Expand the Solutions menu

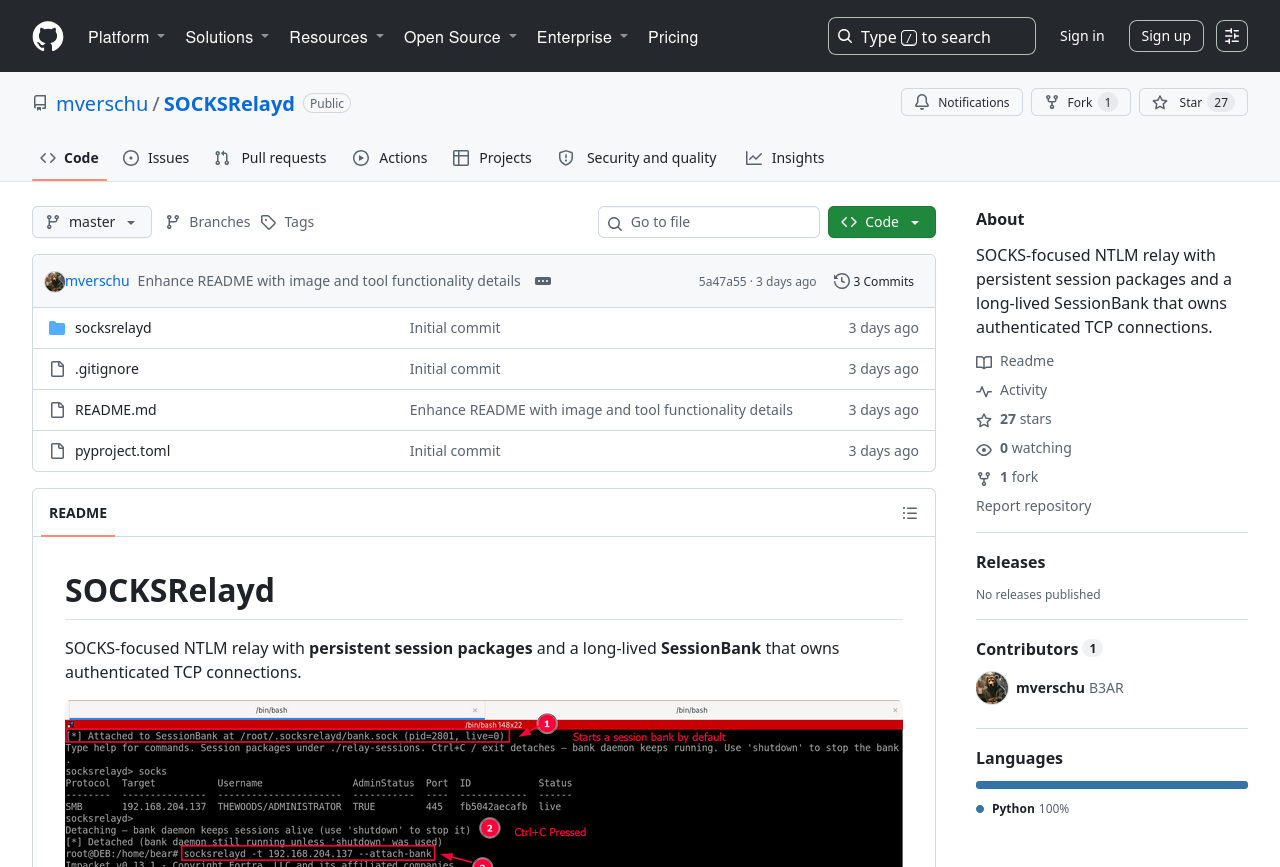pos(228,37)
